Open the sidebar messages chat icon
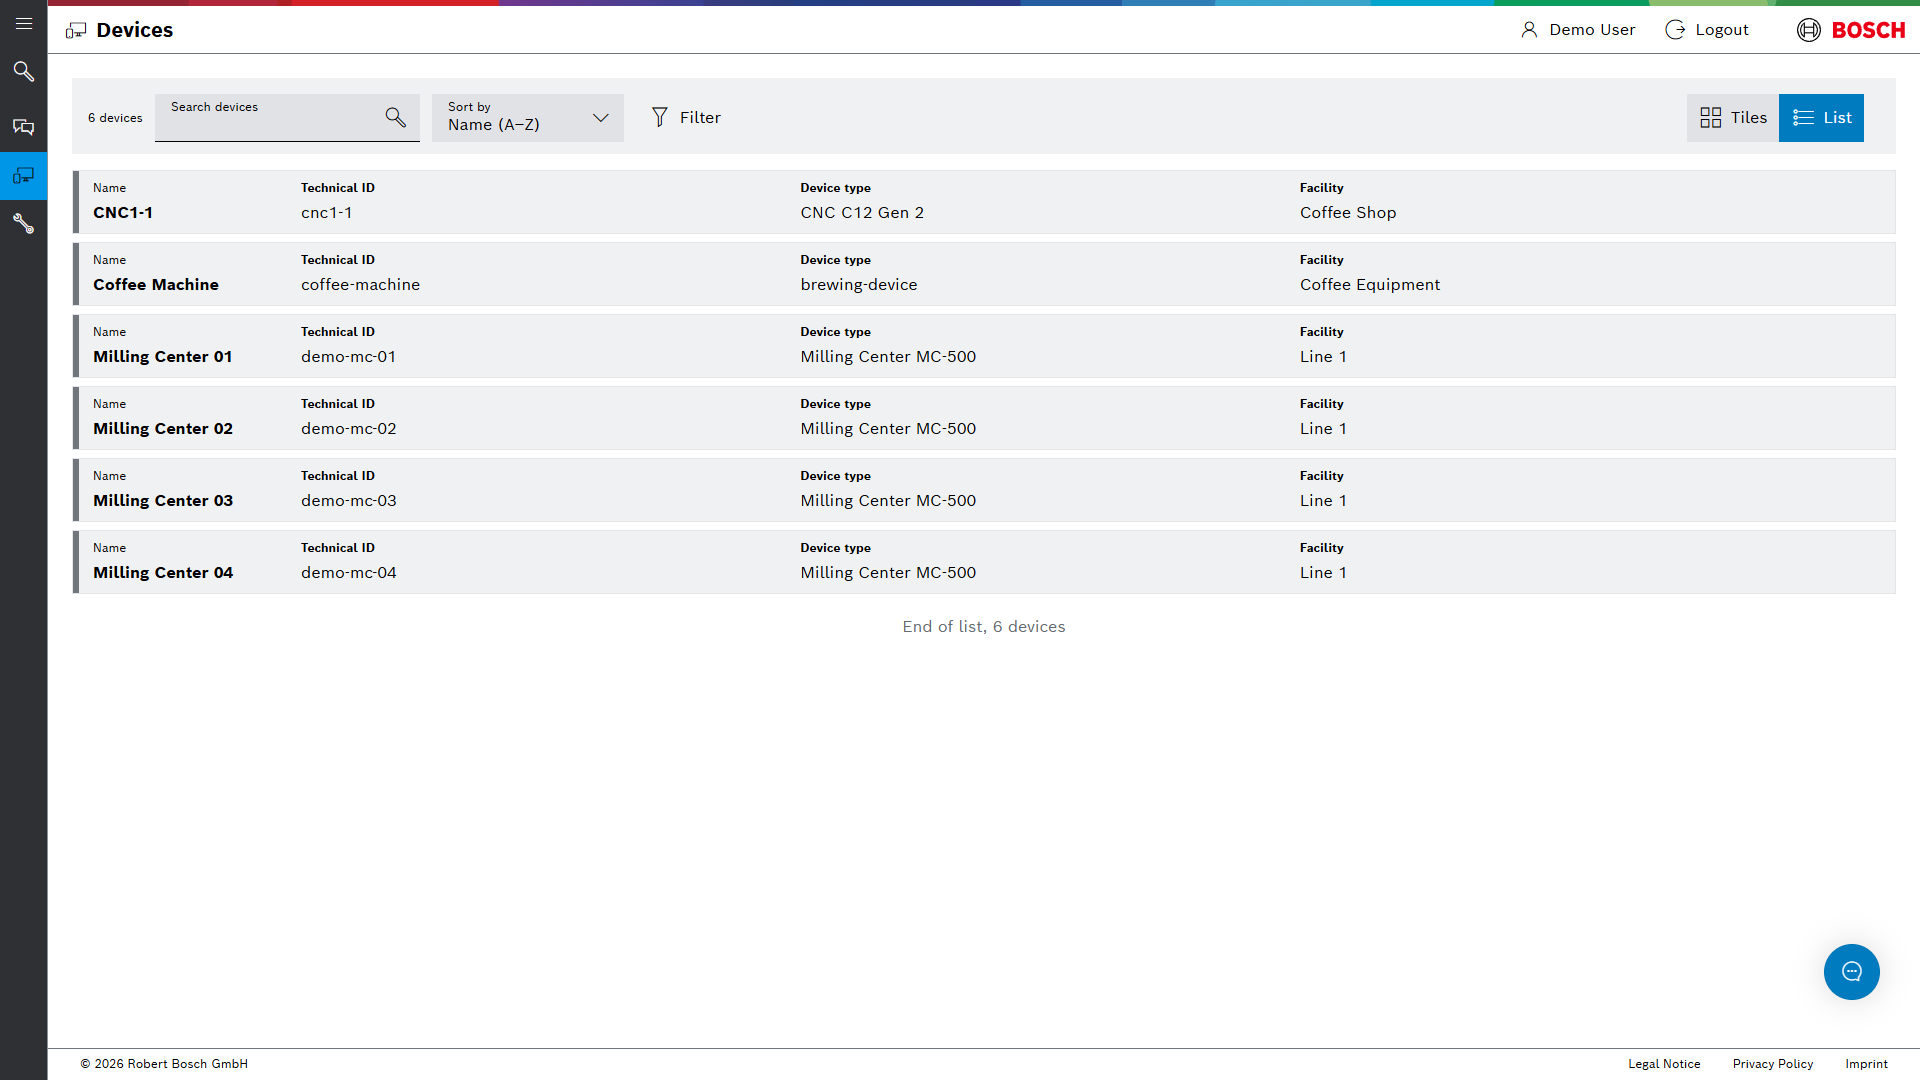 (24, 127)
